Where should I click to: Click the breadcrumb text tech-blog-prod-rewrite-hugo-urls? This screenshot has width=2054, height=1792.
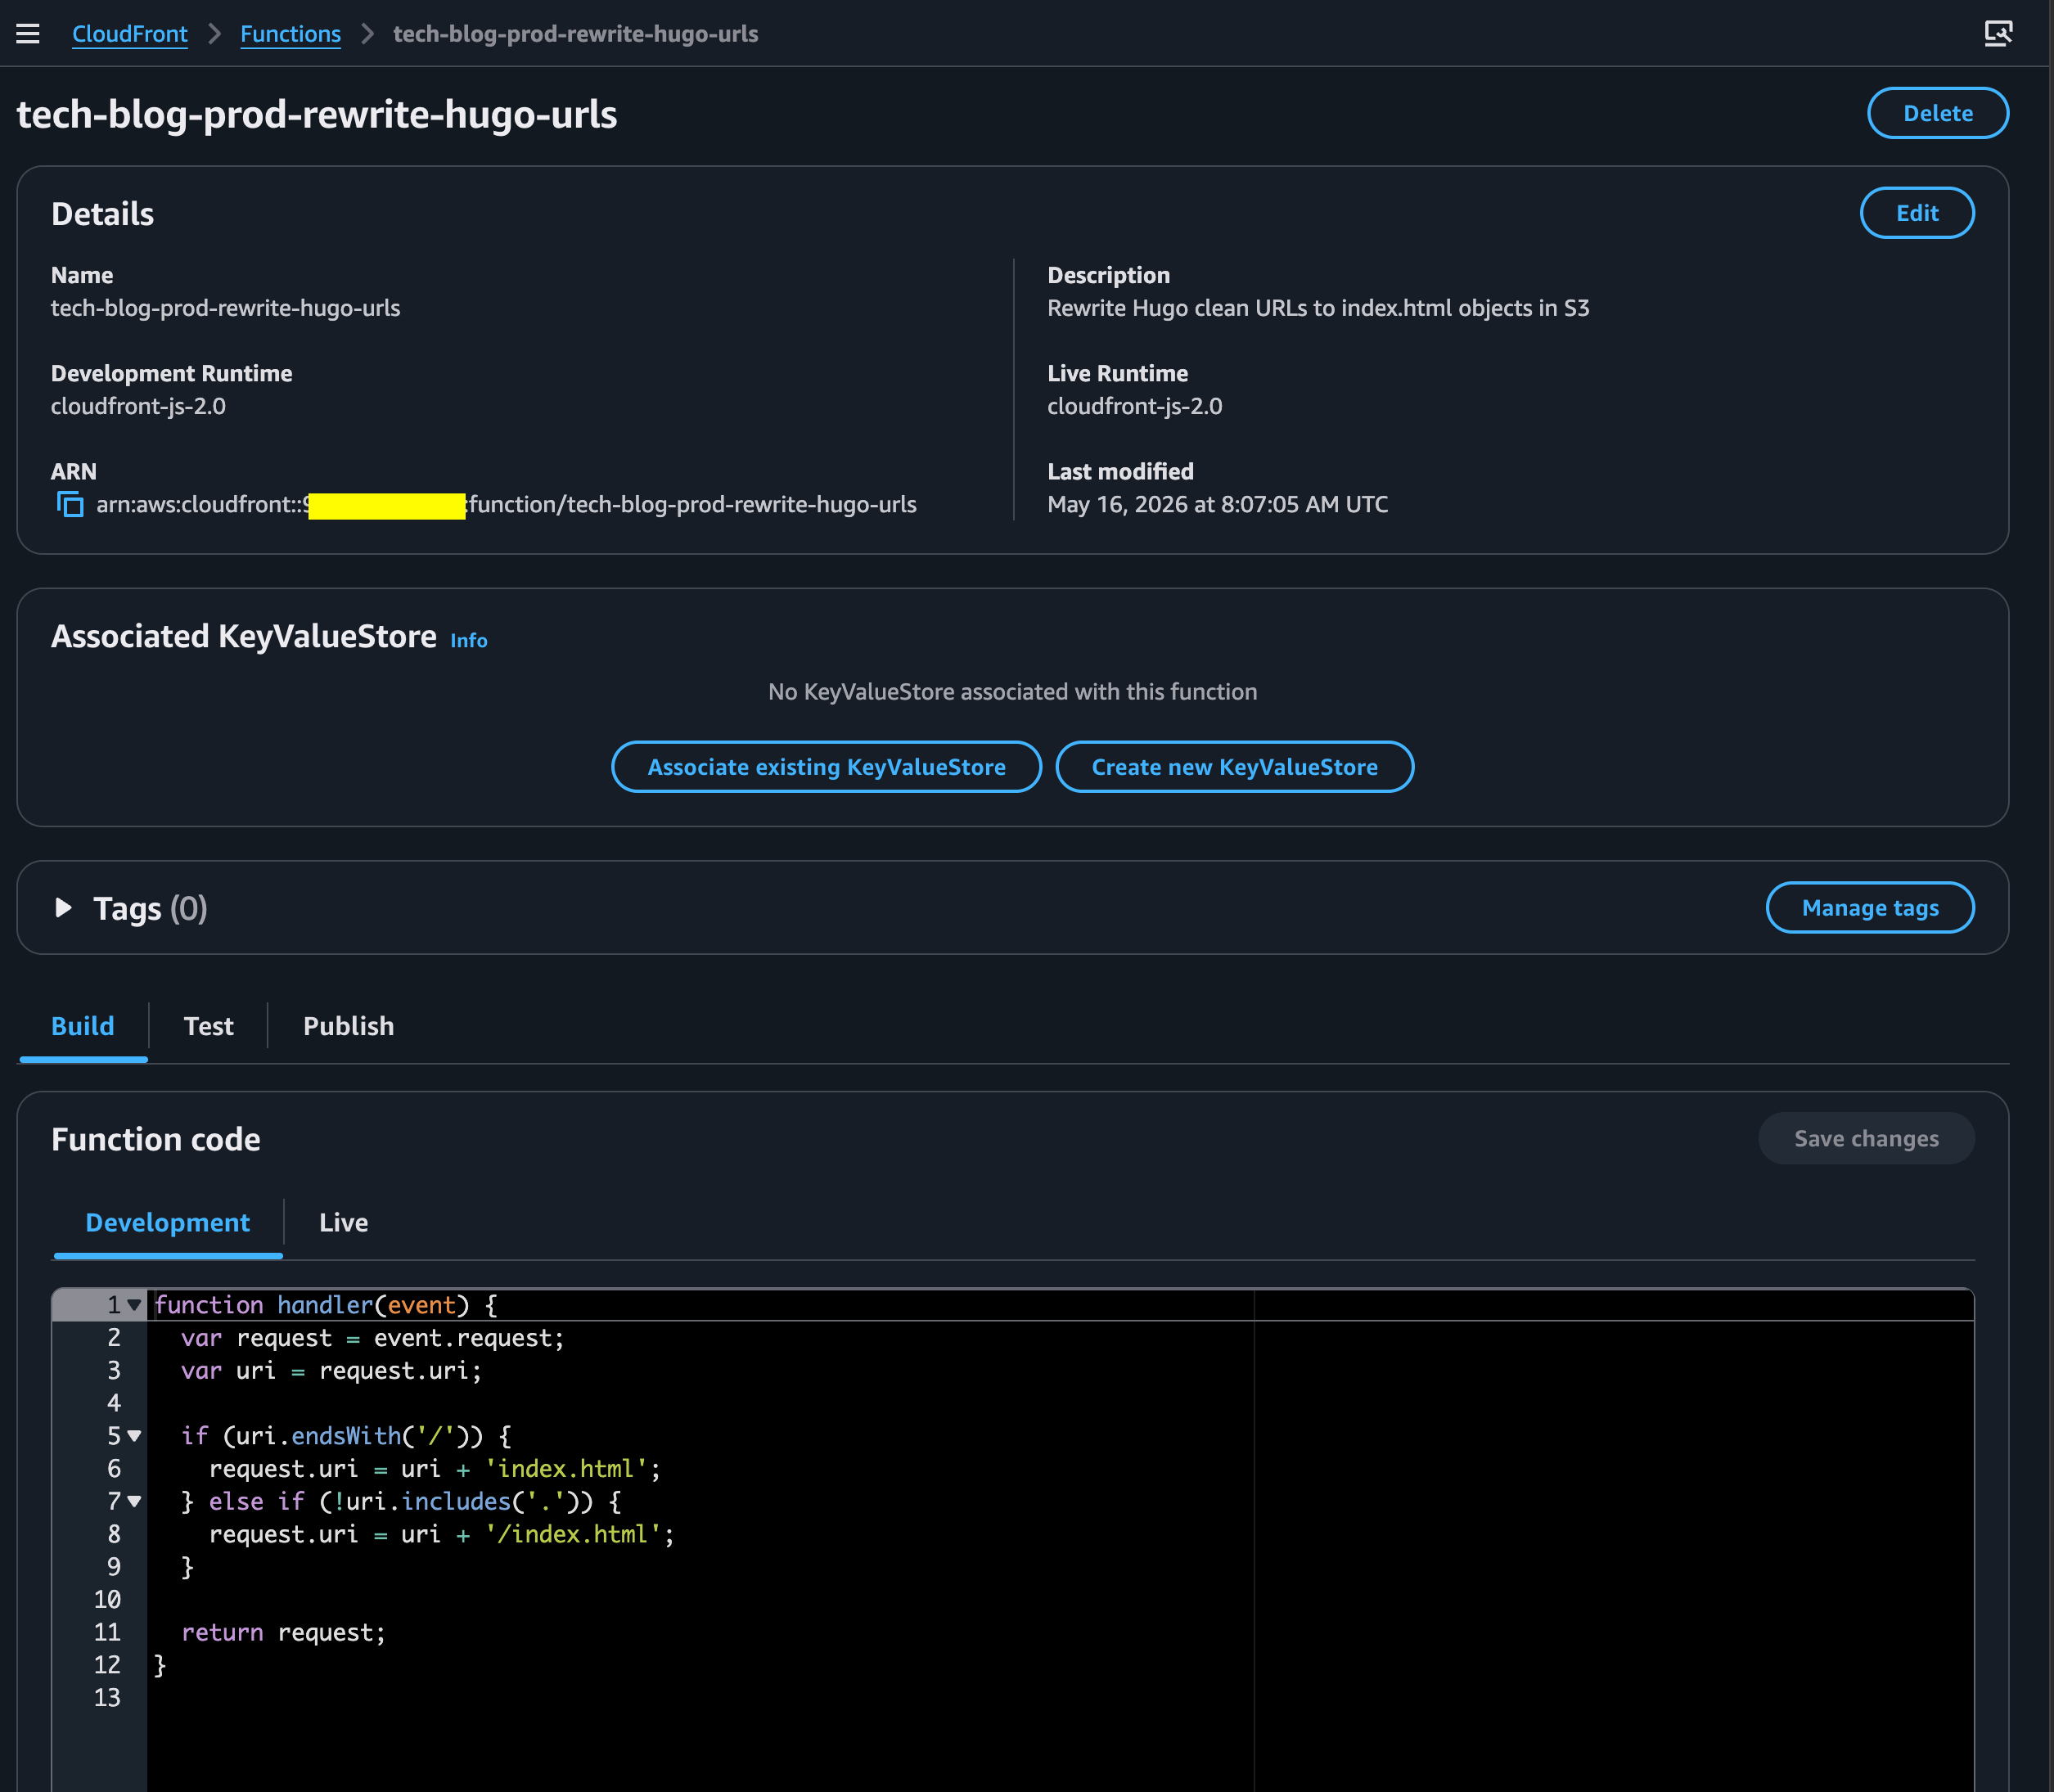coord(575,34)
